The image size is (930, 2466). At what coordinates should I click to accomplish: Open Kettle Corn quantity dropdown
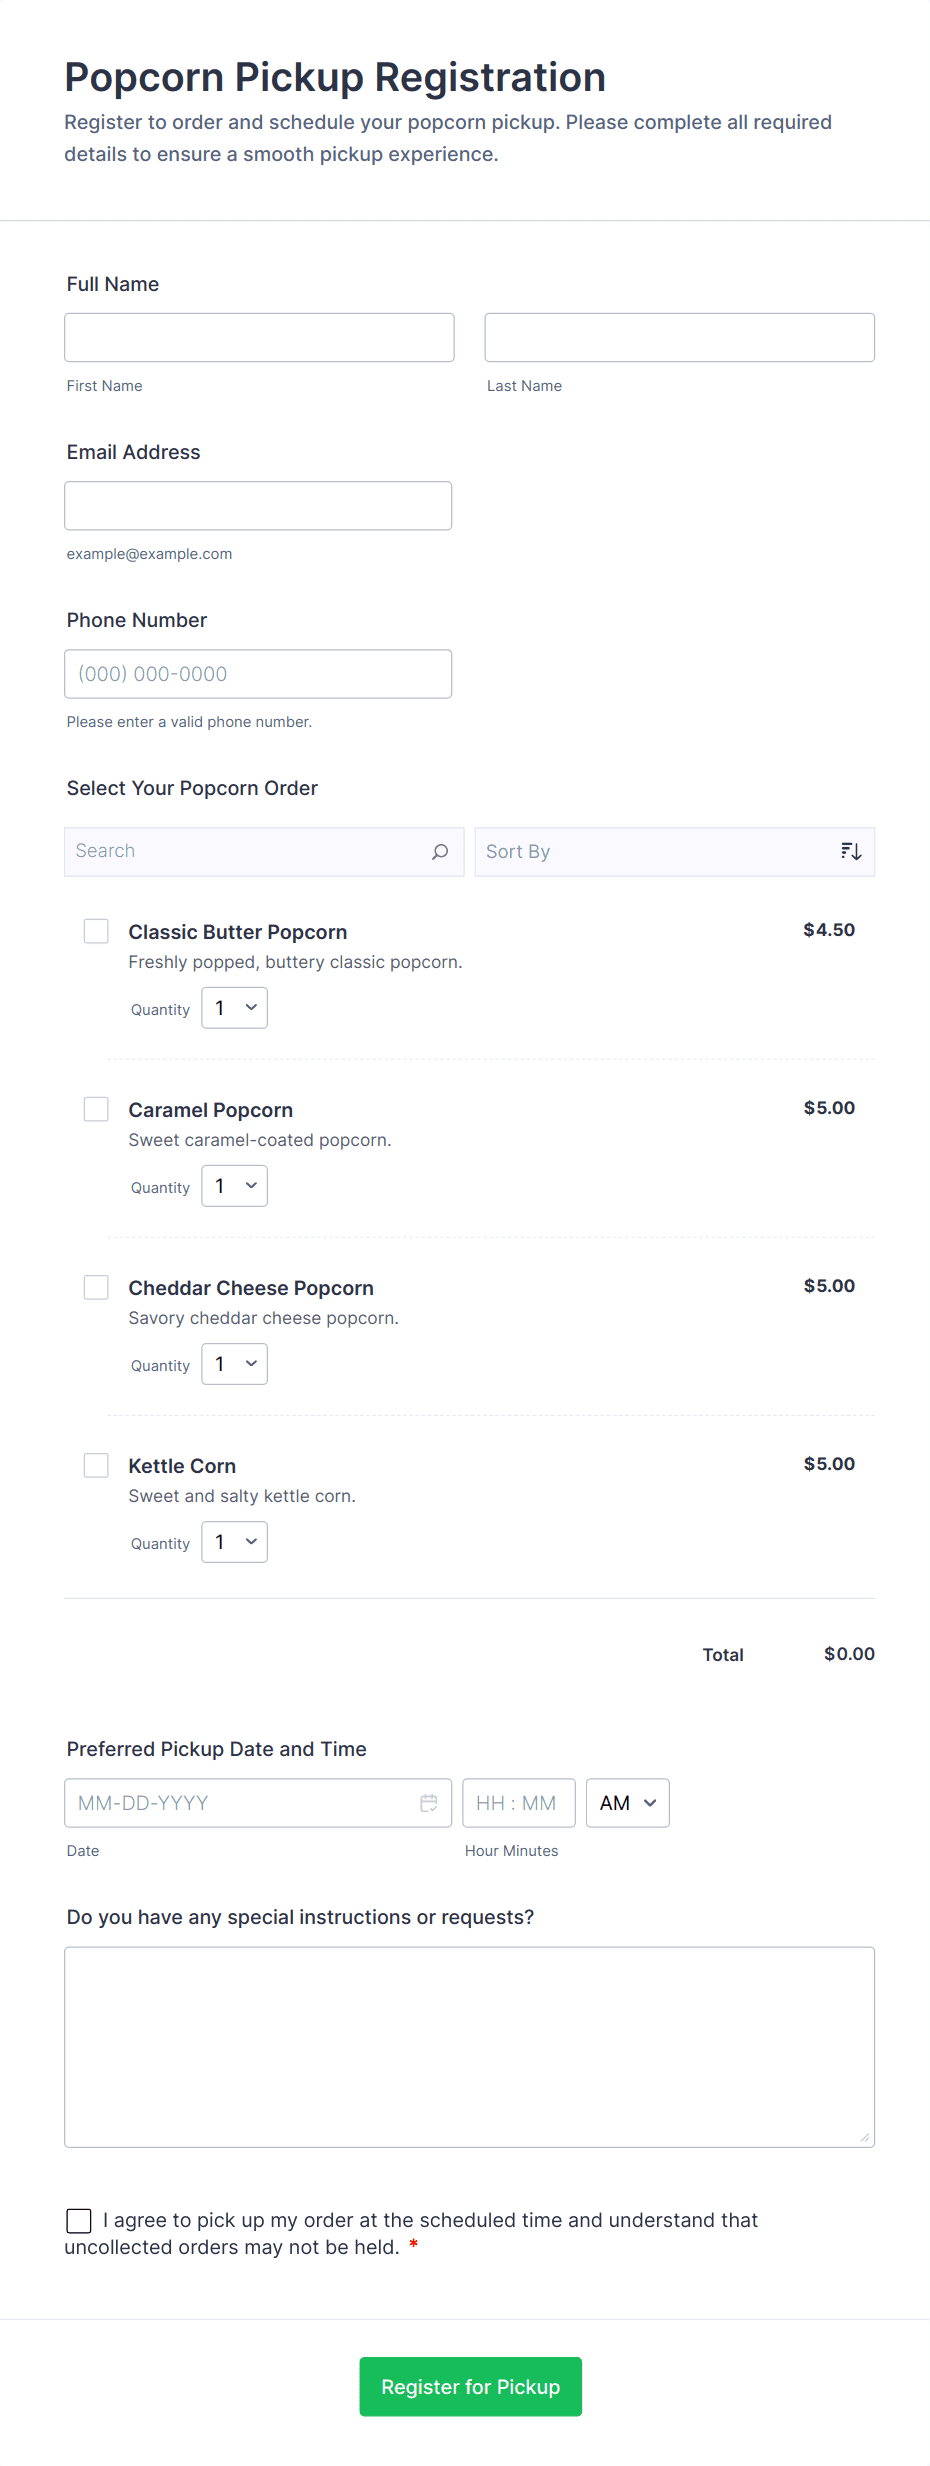pyautogui.click(x=235, y=1542)
